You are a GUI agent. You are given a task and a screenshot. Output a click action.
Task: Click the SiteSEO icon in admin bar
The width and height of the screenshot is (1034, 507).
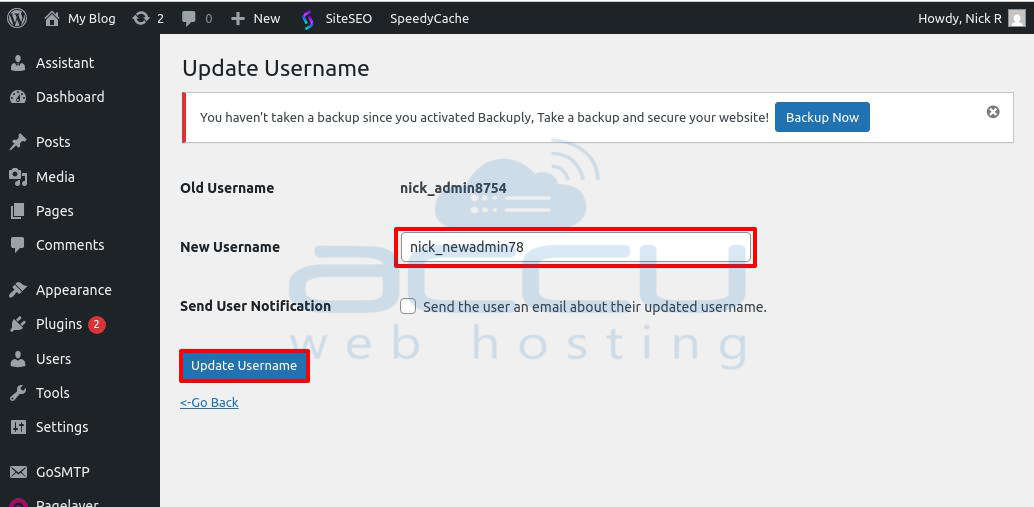tap(307, 19)
